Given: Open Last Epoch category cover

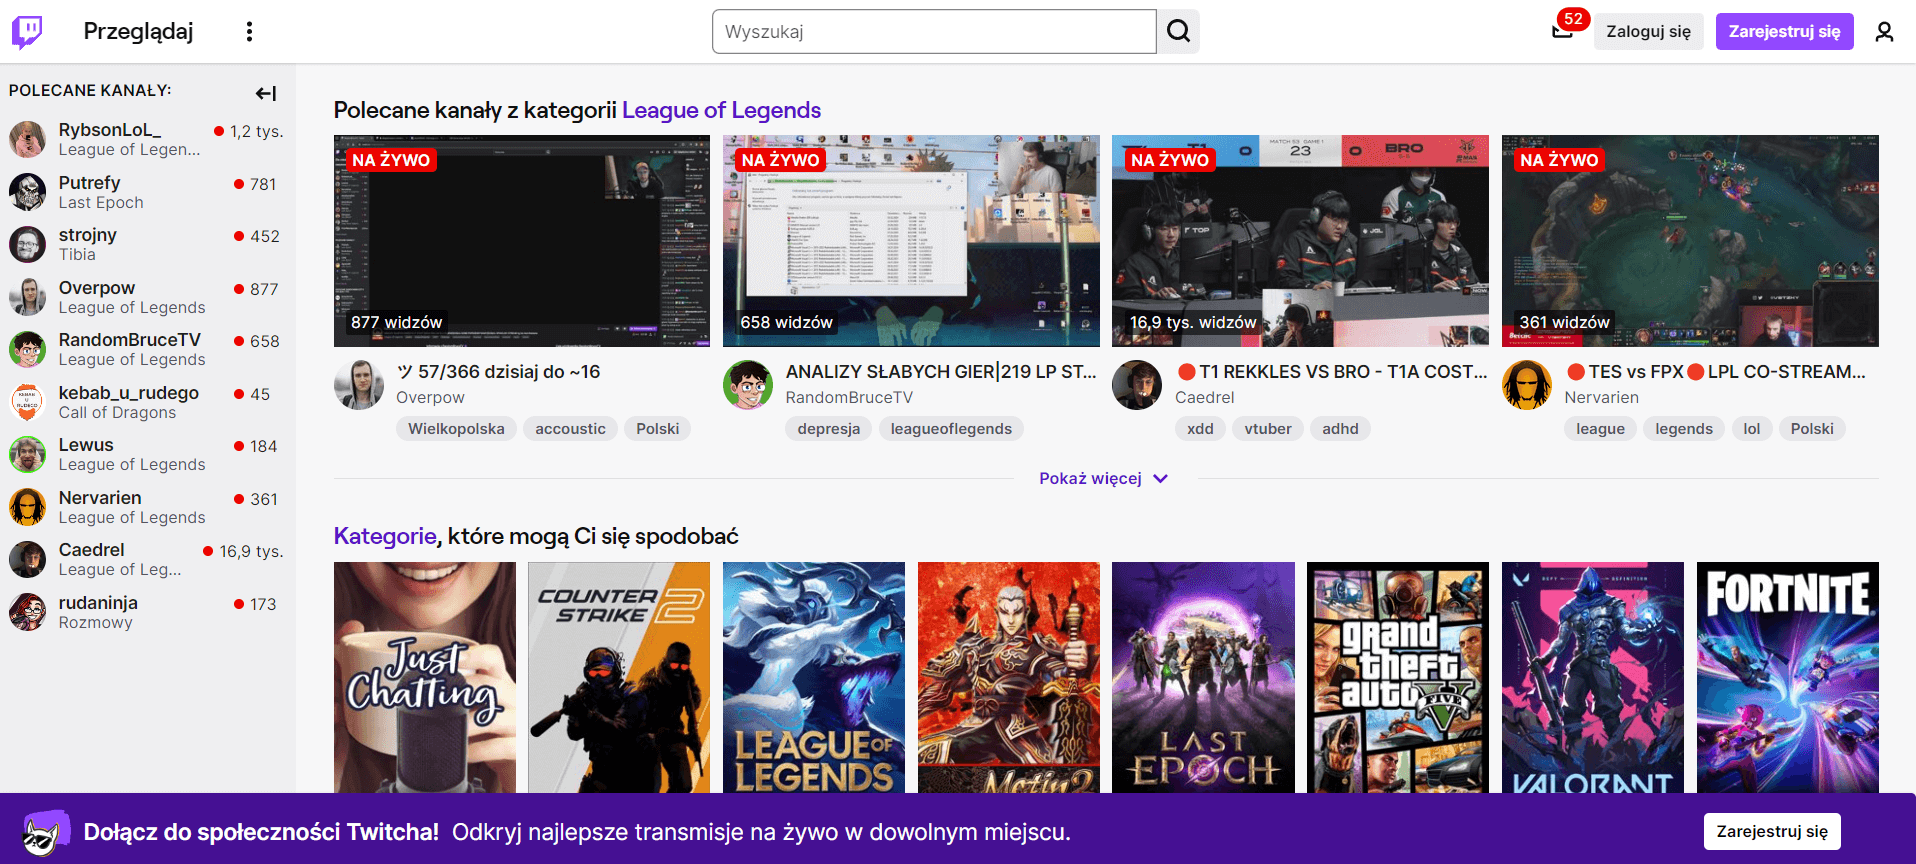Looking at the screenshot, I should [x=1203, y=678].
